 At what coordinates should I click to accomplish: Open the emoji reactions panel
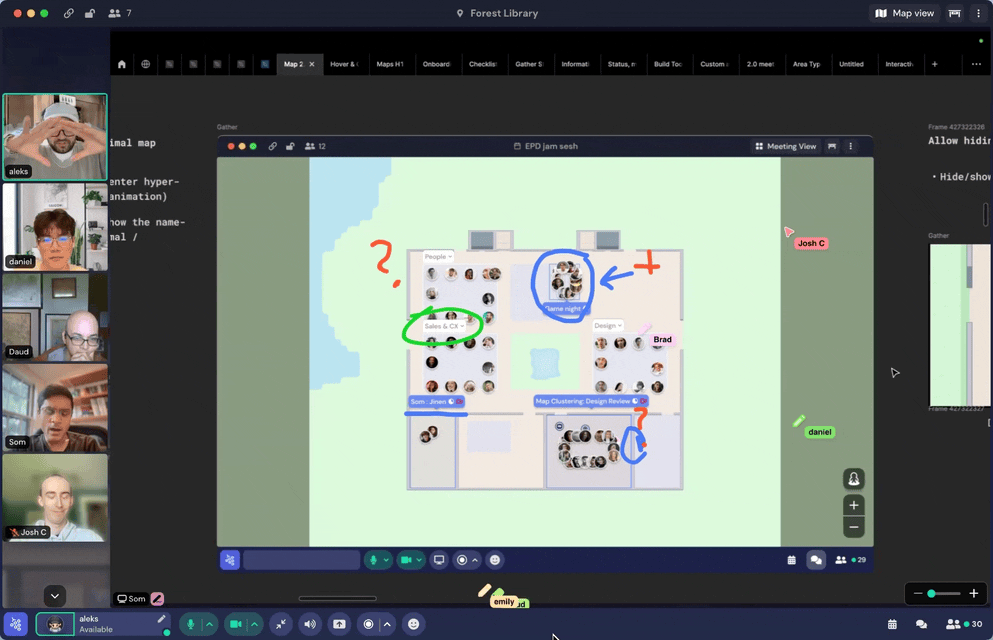coord(413,624)
